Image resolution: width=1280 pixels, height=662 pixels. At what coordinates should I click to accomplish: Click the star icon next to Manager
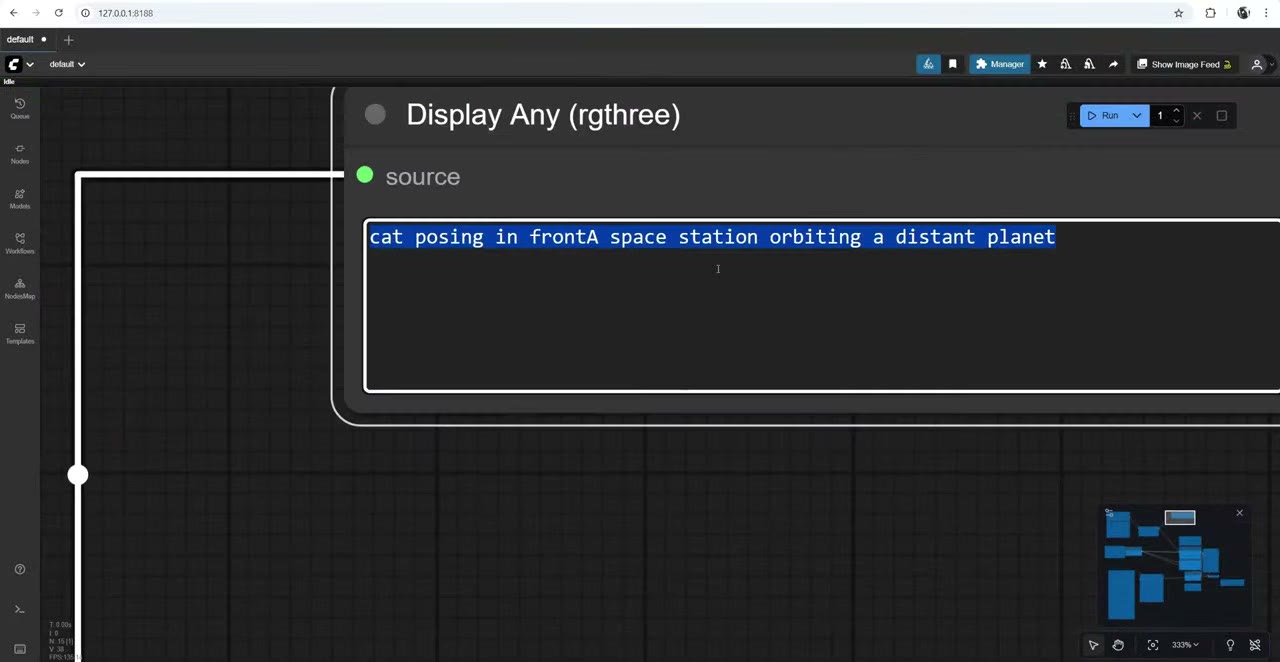tap(1042, 64)
